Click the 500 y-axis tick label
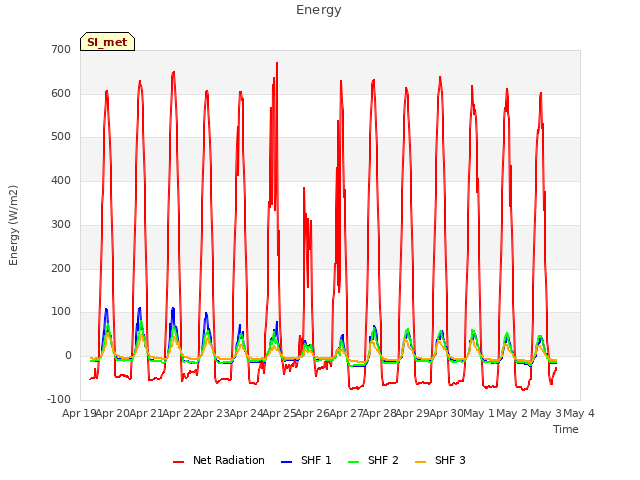640x480 pixels. tap(61, 137)
